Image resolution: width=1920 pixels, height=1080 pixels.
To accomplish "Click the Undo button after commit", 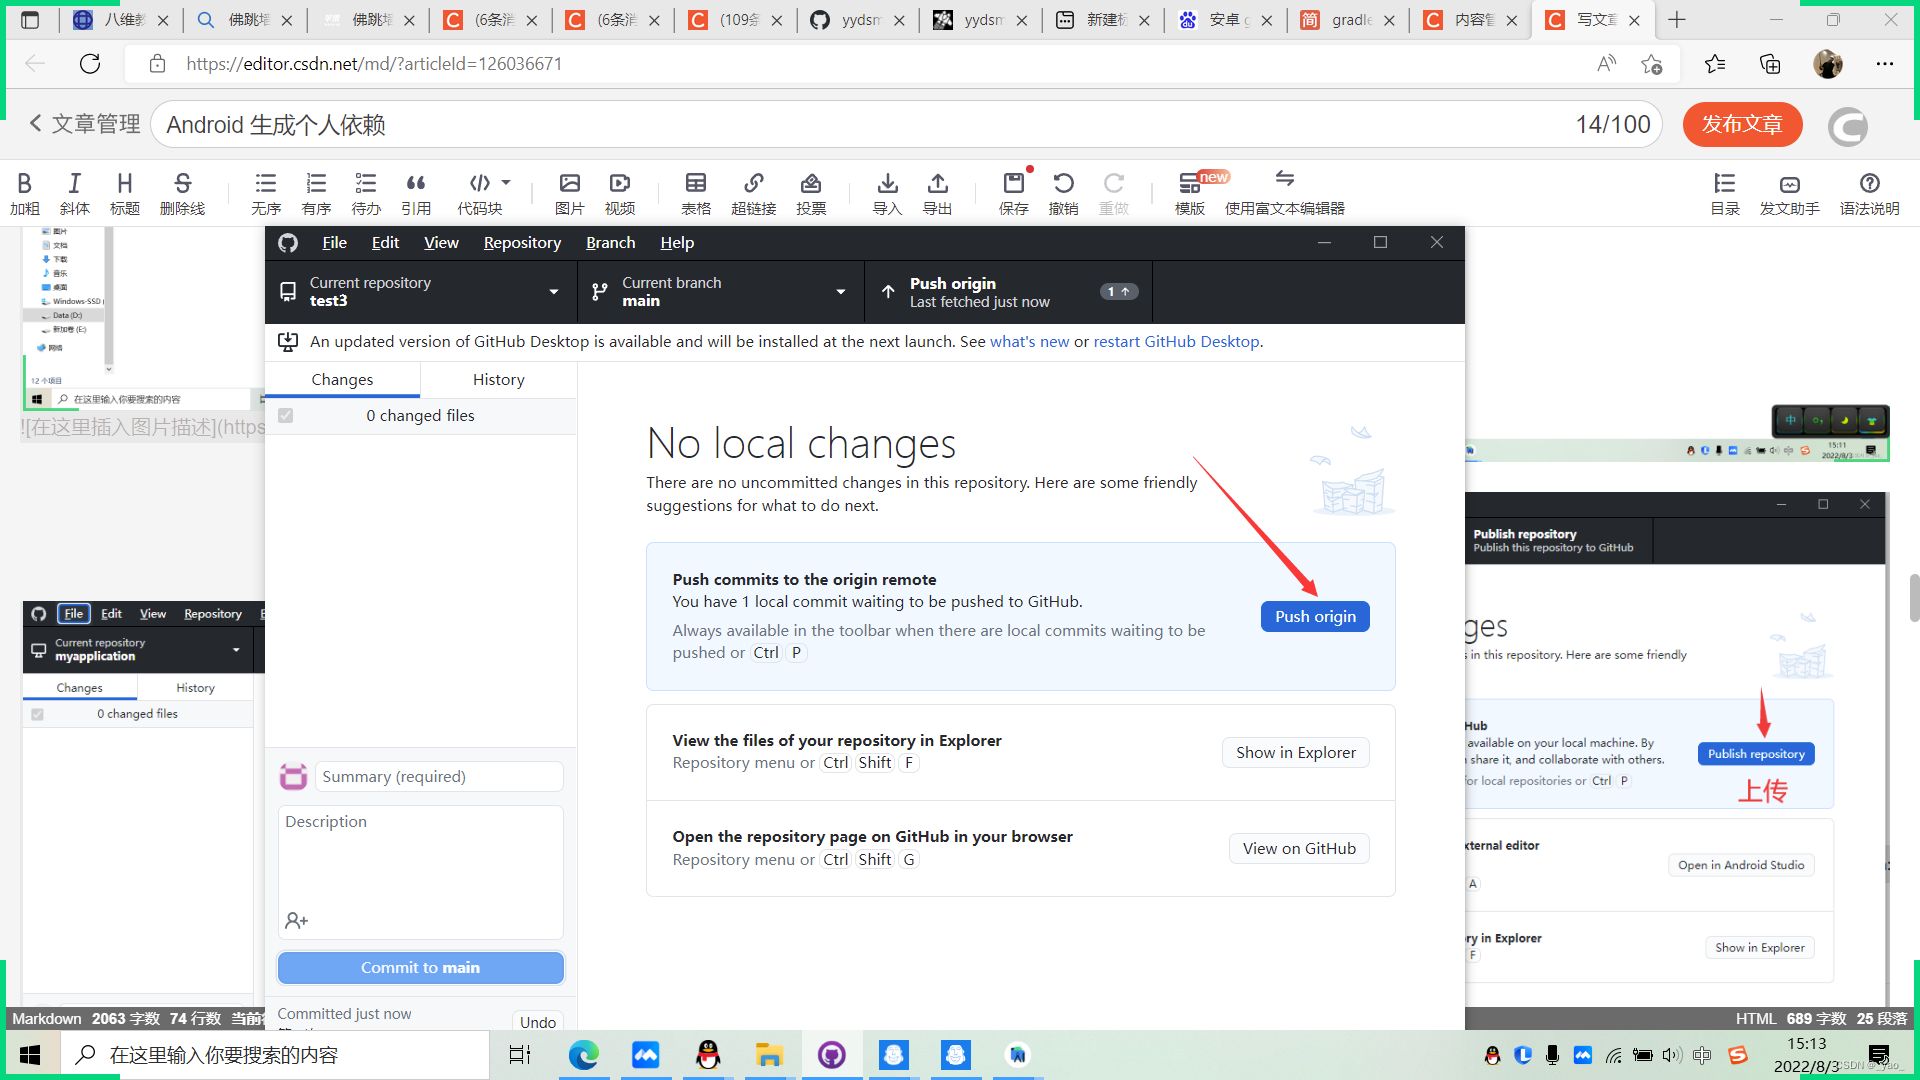I will click(538, 1021).
